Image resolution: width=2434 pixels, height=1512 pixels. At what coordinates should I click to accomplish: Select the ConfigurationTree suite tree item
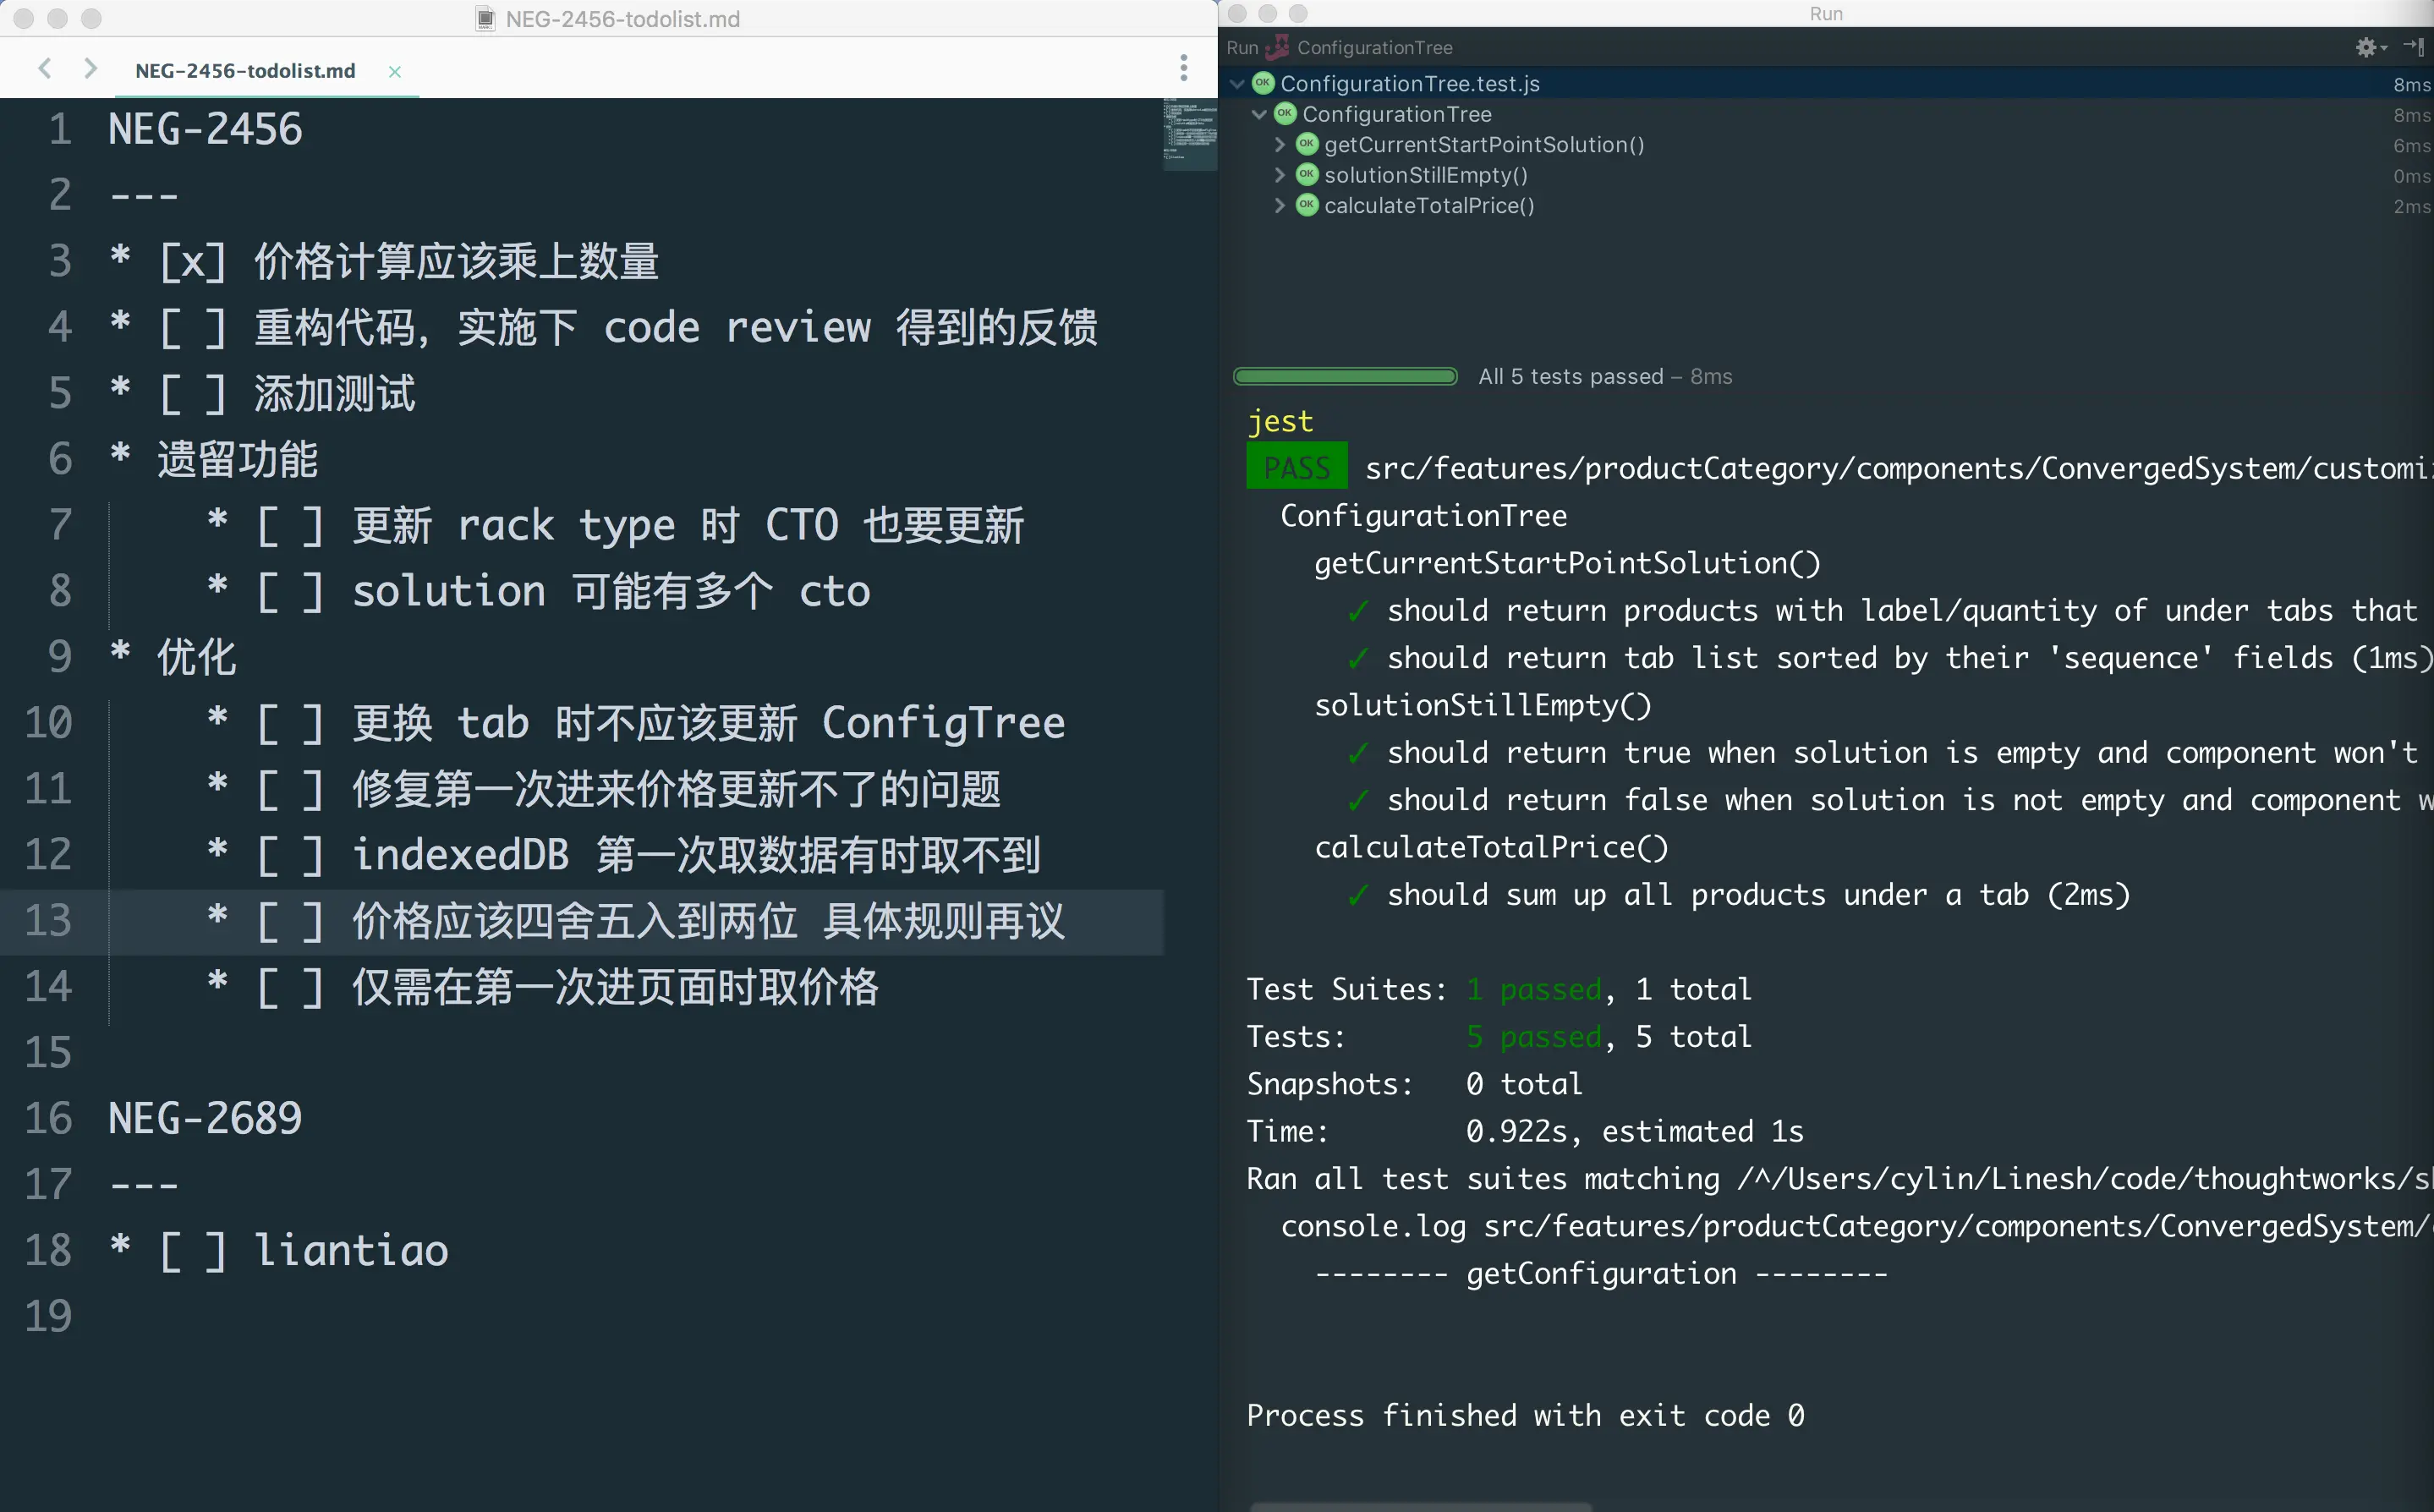coord(1396,114)
